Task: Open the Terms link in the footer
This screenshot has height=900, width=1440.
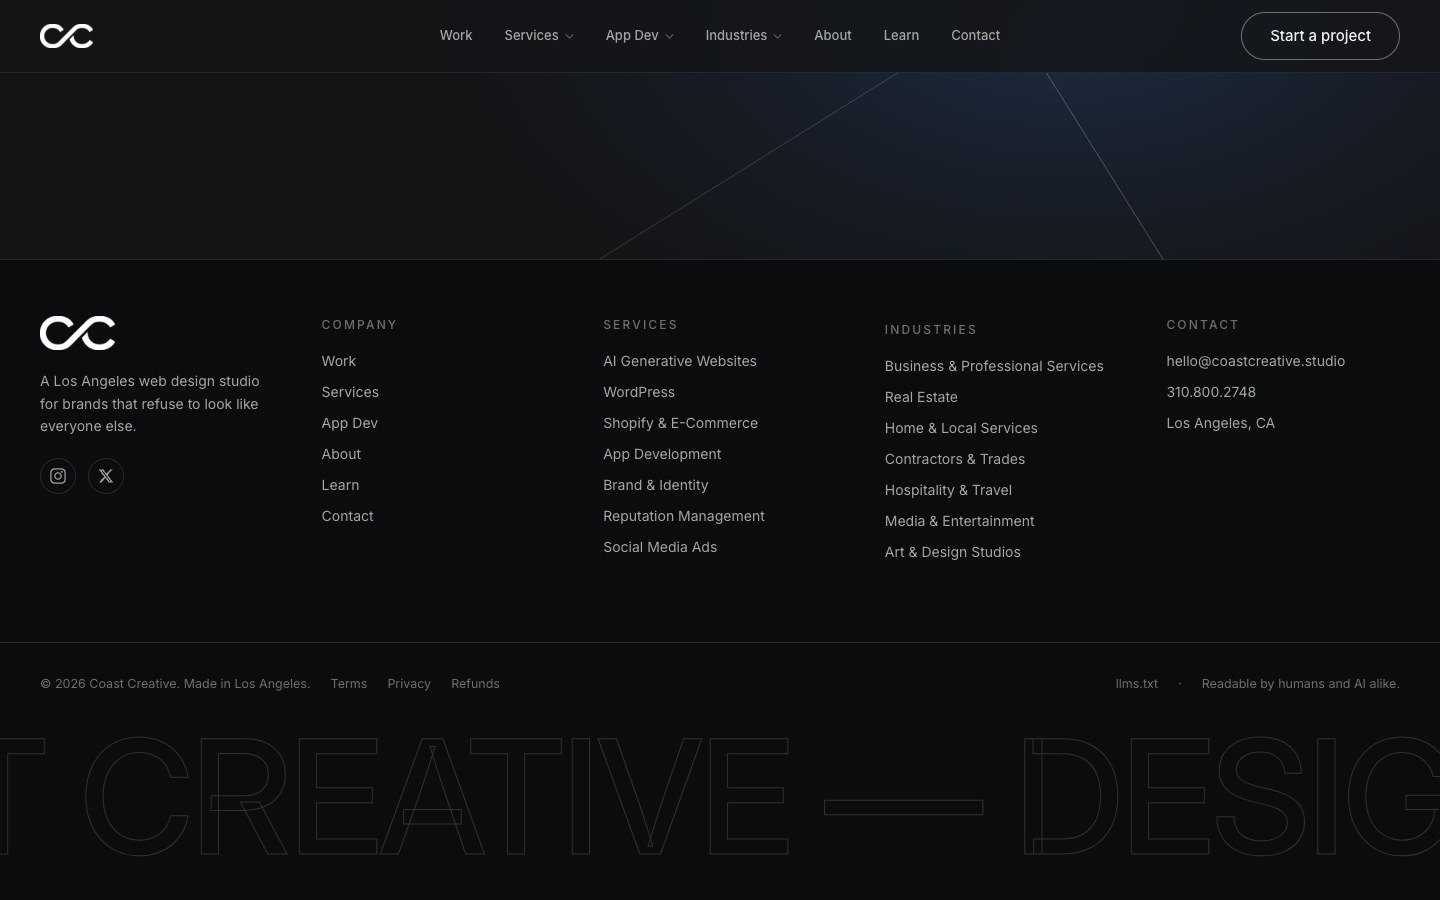Action: point(349,684)
